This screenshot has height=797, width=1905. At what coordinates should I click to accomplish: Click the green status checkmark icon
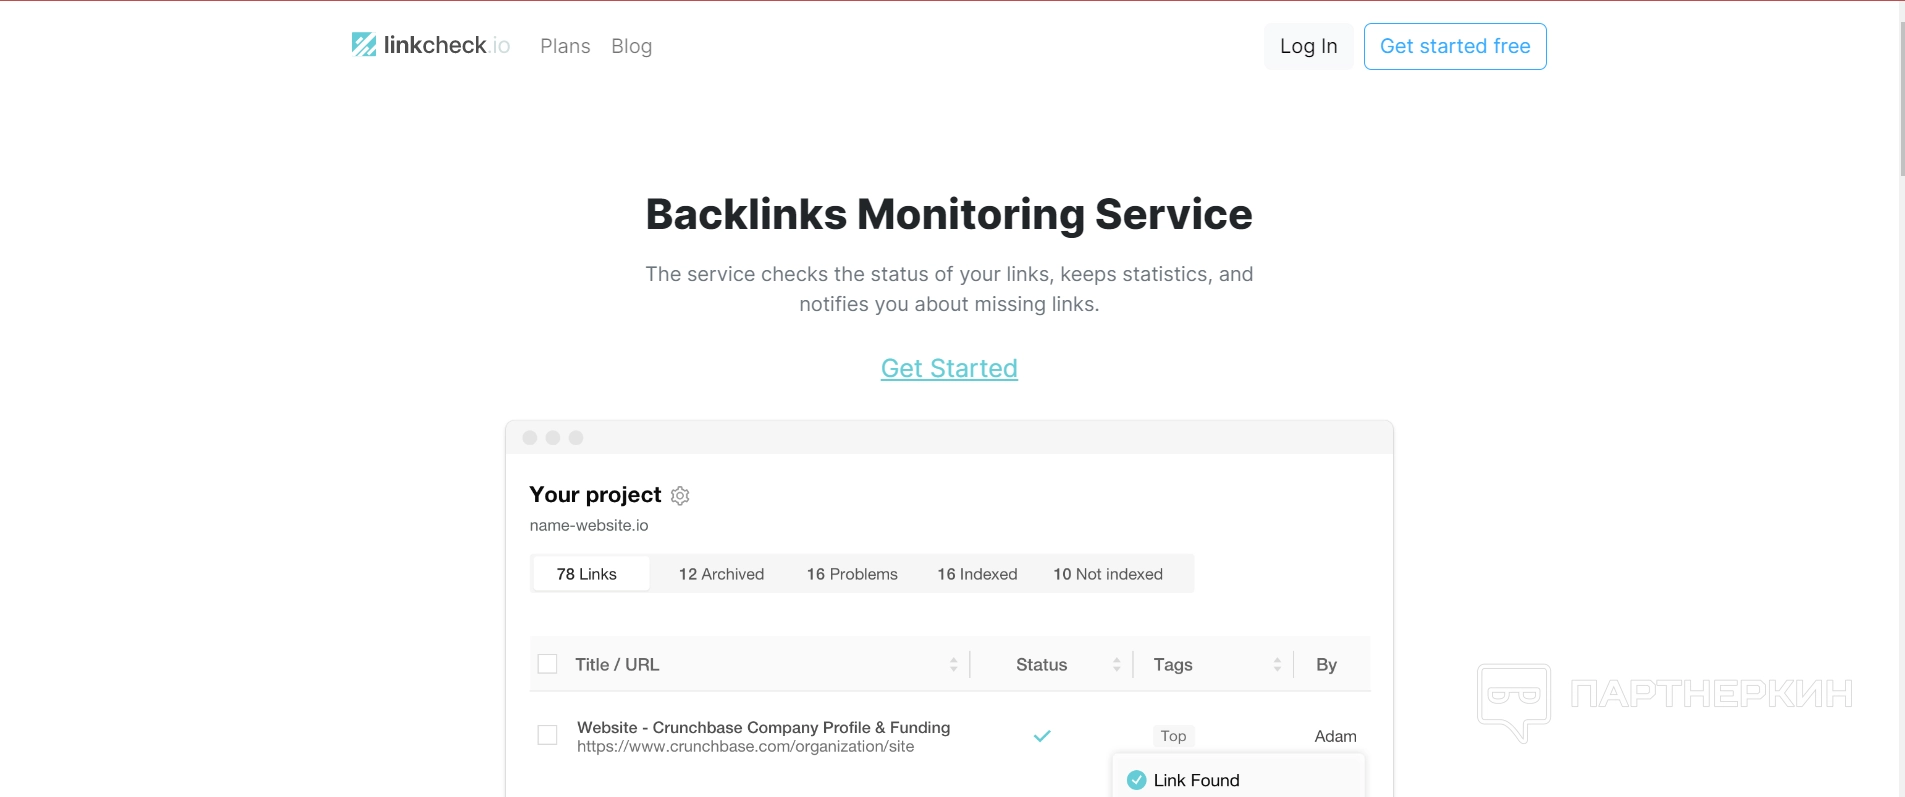click(x=1042, y=736)
